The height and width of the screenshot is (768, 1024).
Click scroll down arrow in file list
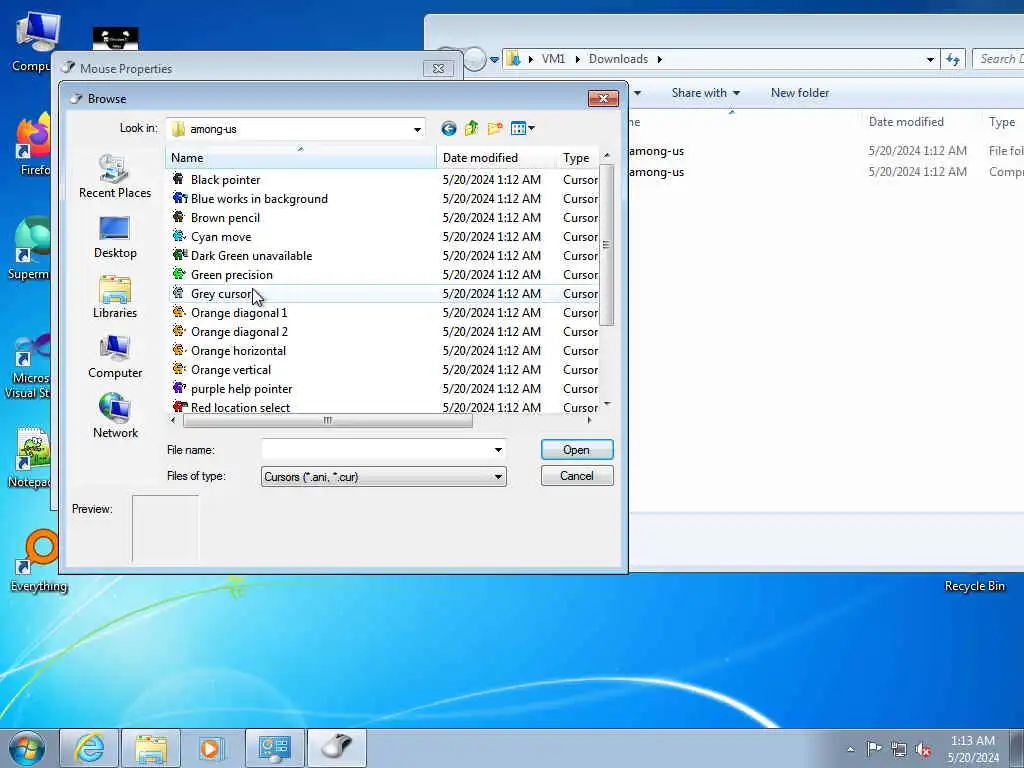(607, 404)
